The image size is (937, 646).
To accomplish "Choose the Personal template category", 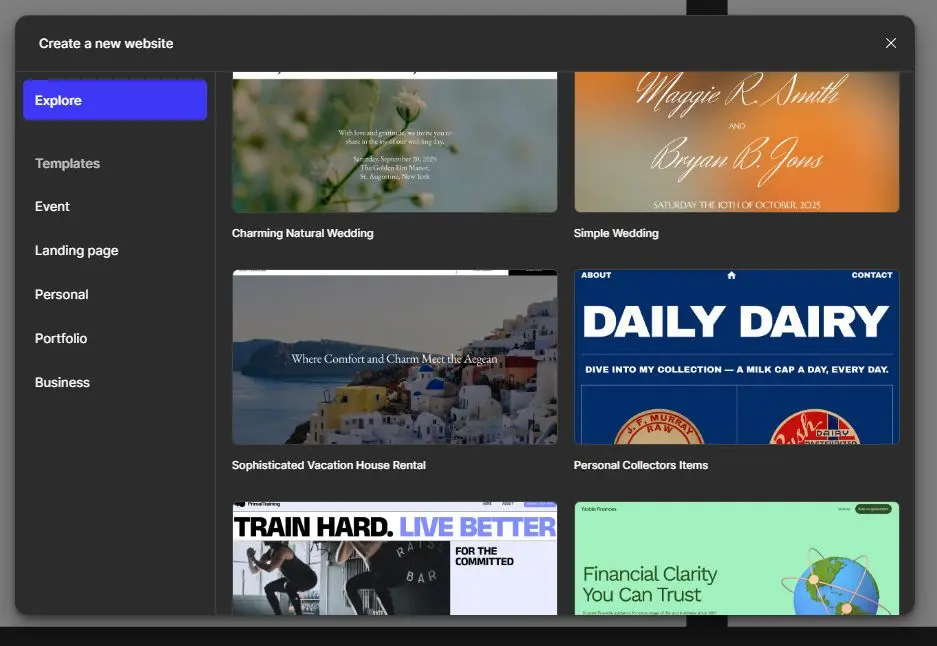I will tap(62, 295).
